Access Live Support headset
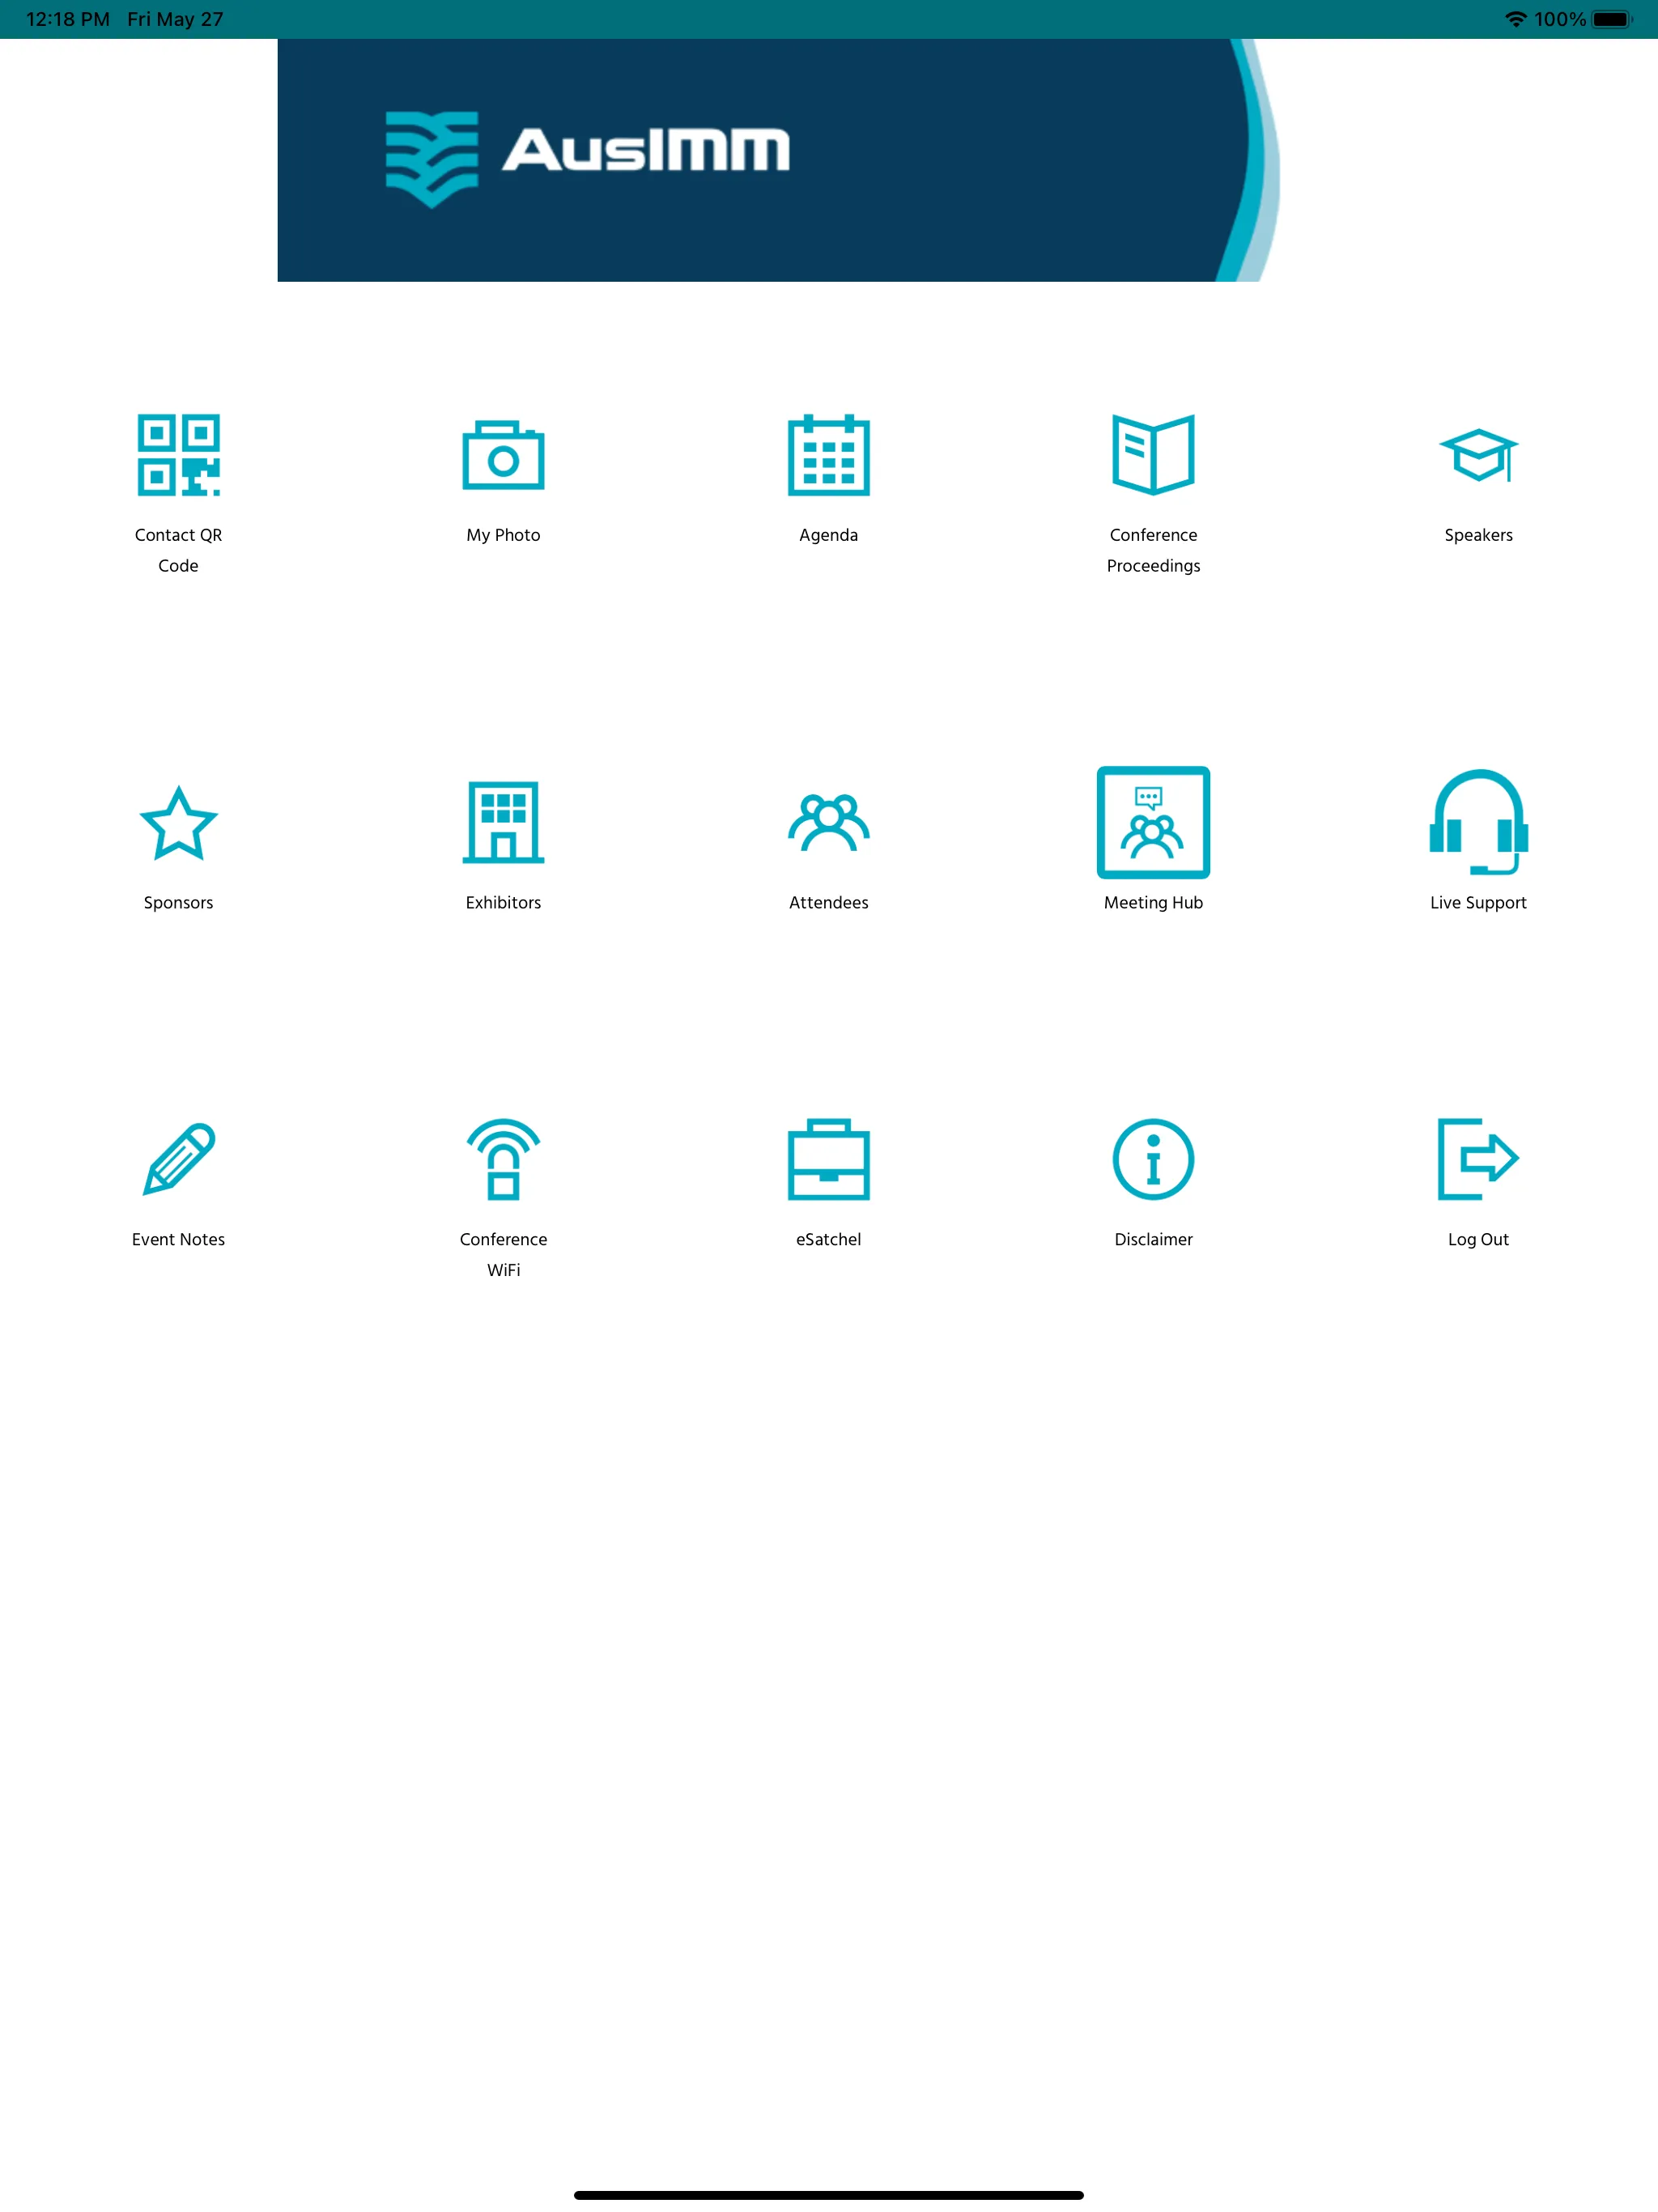The image size is (1658, 2212). (1478, 820)
